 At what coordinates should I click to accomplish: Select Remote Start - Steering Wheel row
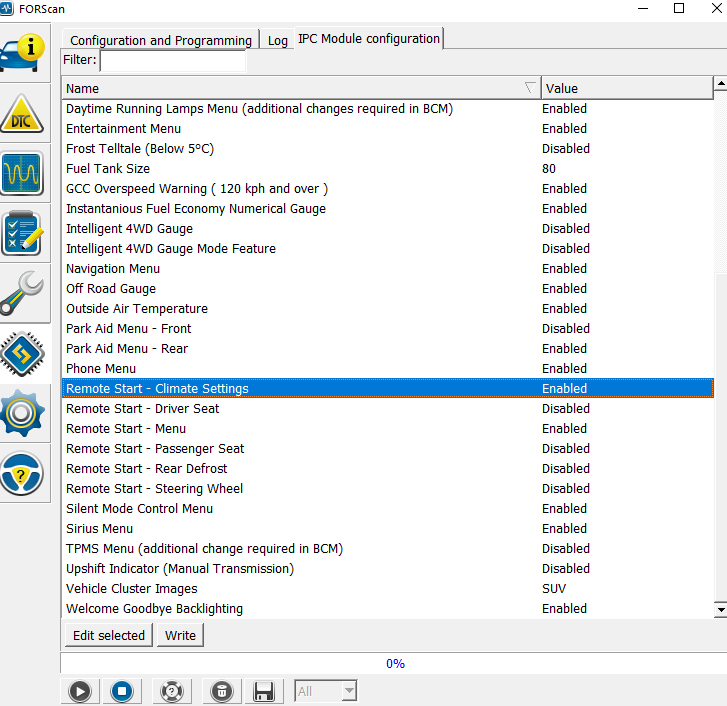coord(388,488)
